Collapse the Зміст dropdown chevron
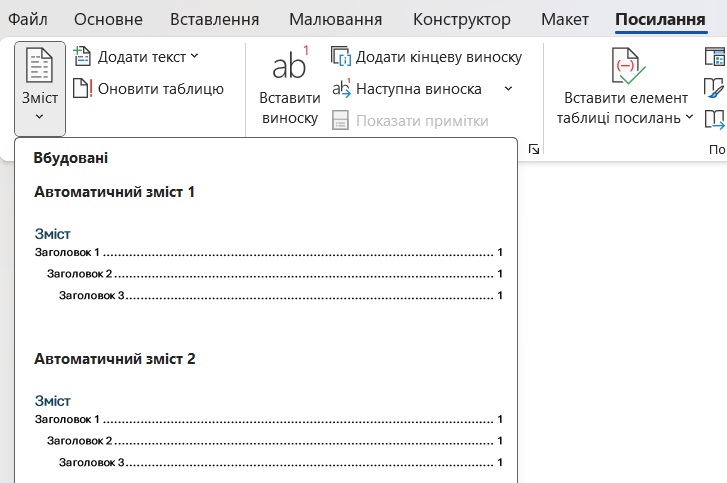The width and height of the screenshot is (727, 483). click(x=39, y=117)
